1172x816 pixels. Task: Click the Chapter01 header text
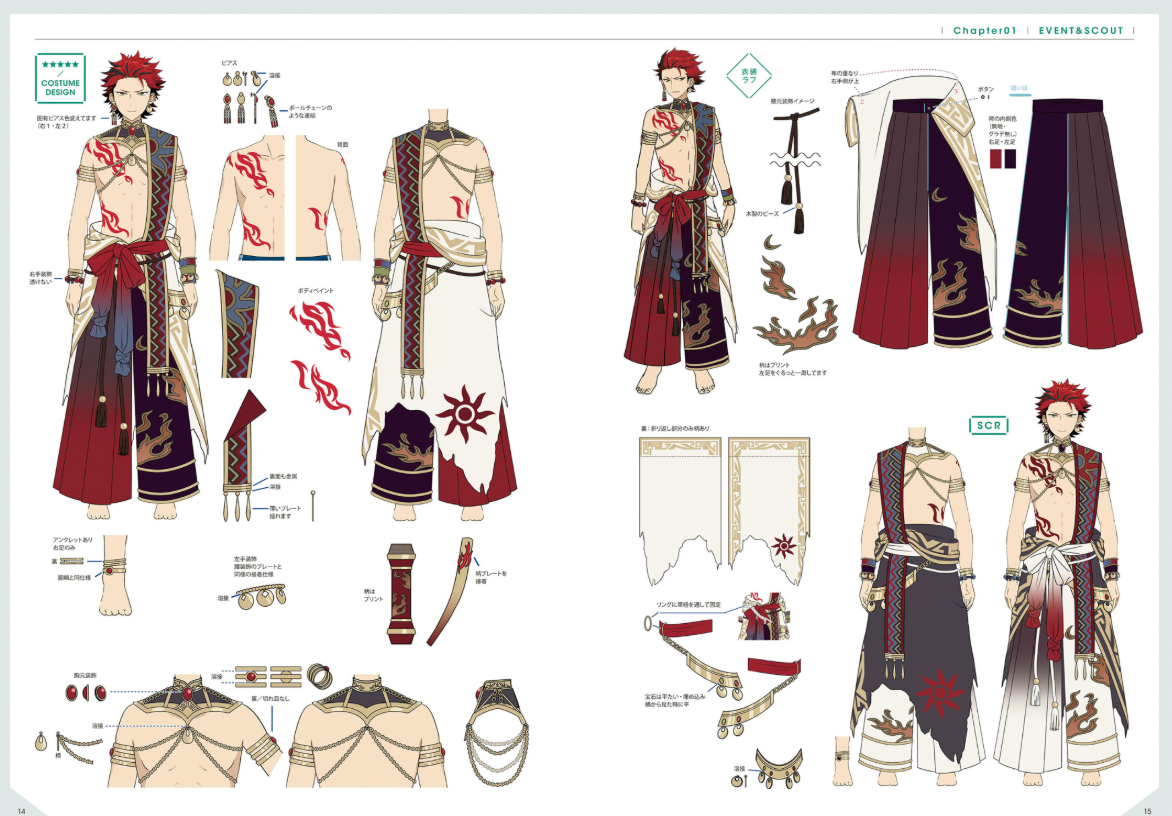[x=984, y=31]
